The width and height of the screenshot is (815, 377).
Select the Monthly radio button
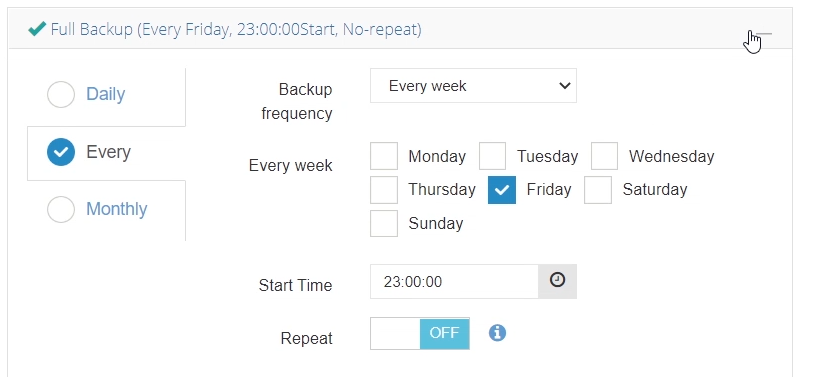point(61,209)
